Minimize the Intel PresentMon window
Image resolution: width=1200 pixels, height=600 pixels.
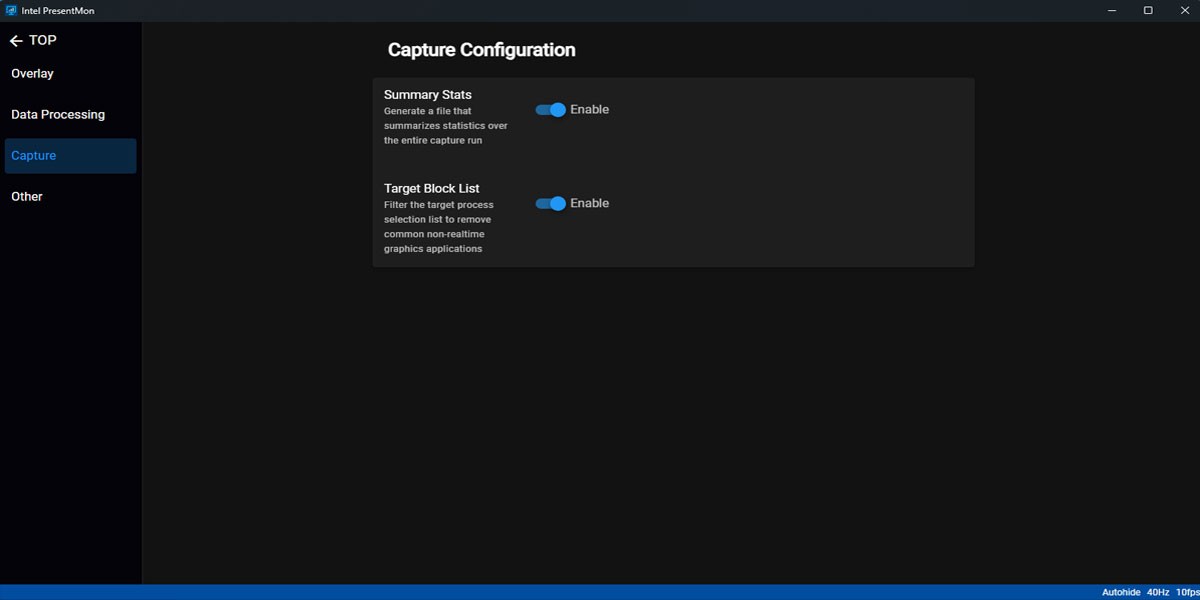[1112, 10]
